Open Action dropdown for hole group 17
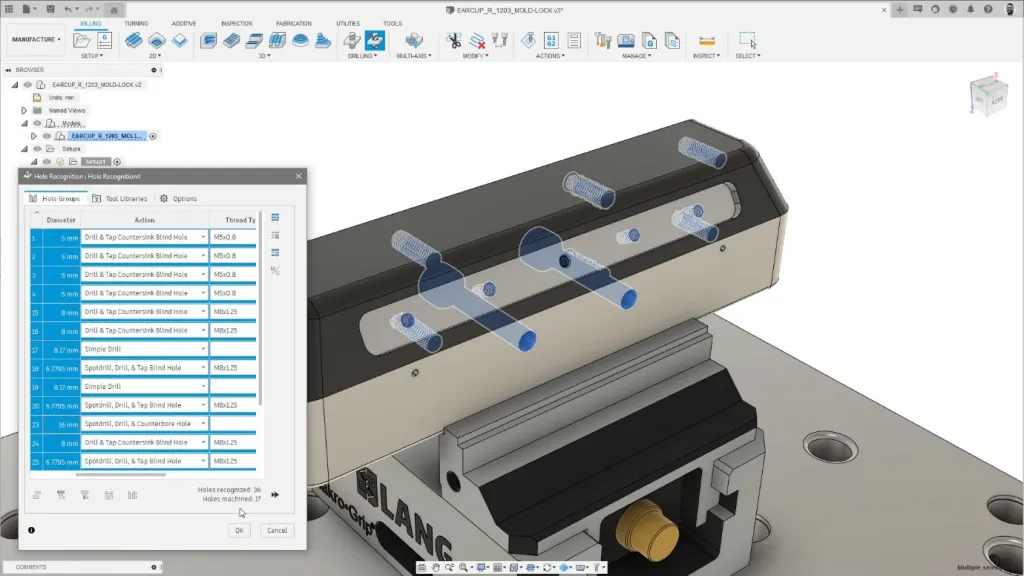The width and height of the screenshot is (1024, 576). 204,349
